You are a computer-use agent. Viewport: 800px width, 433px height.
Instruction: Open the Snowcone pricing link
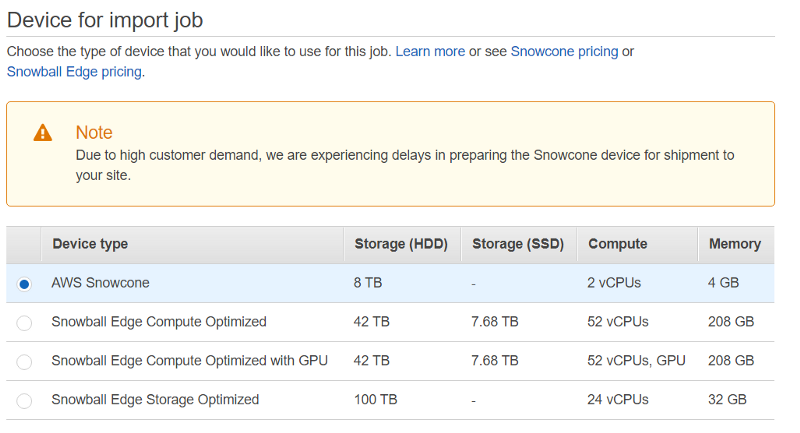[x=564, y=52]
